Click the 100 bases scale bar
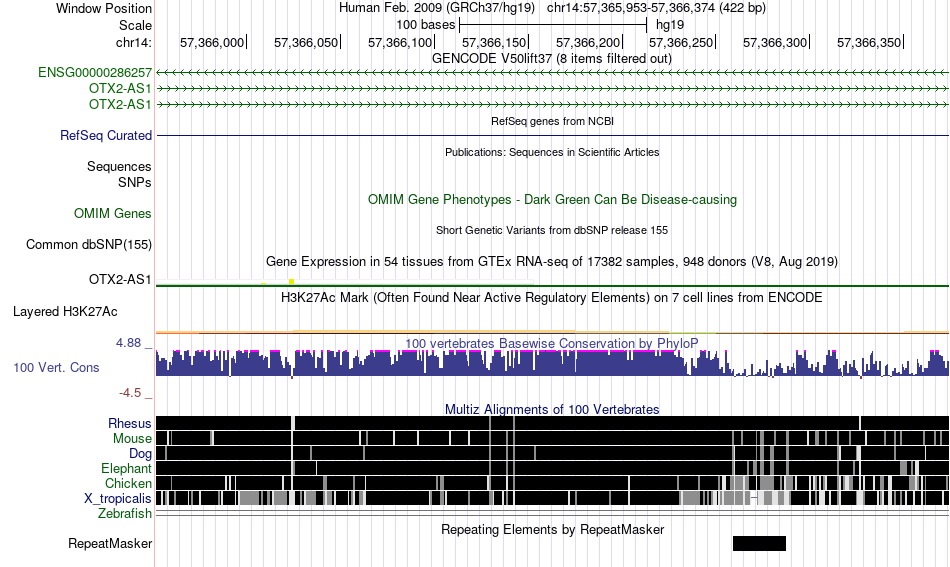The image size is (950, 567). click(553, 25)
